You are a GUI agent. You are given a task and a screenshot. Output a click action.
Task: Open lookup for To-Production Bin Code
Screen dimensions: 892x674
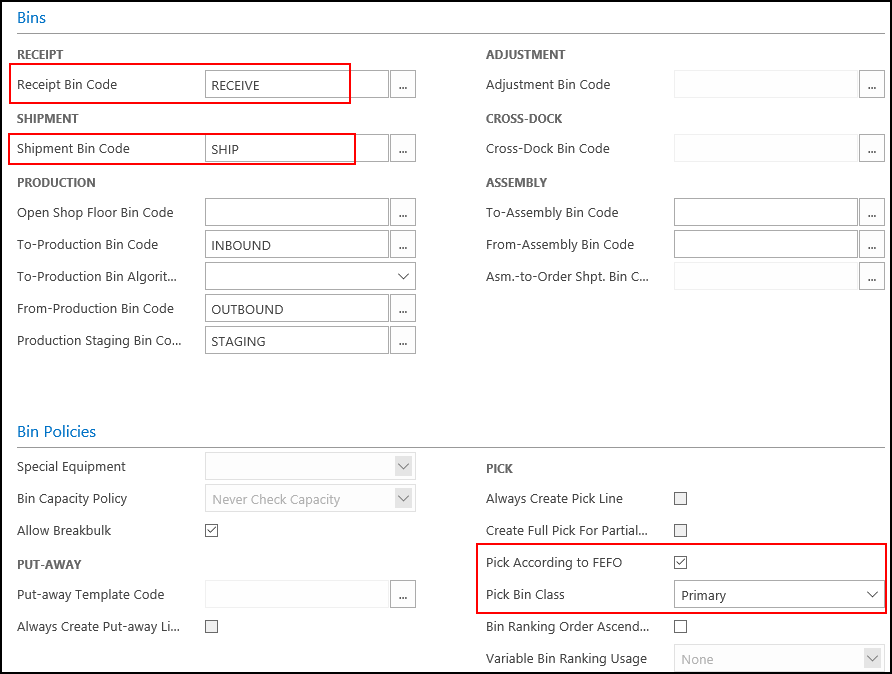[x=403, y=245]
